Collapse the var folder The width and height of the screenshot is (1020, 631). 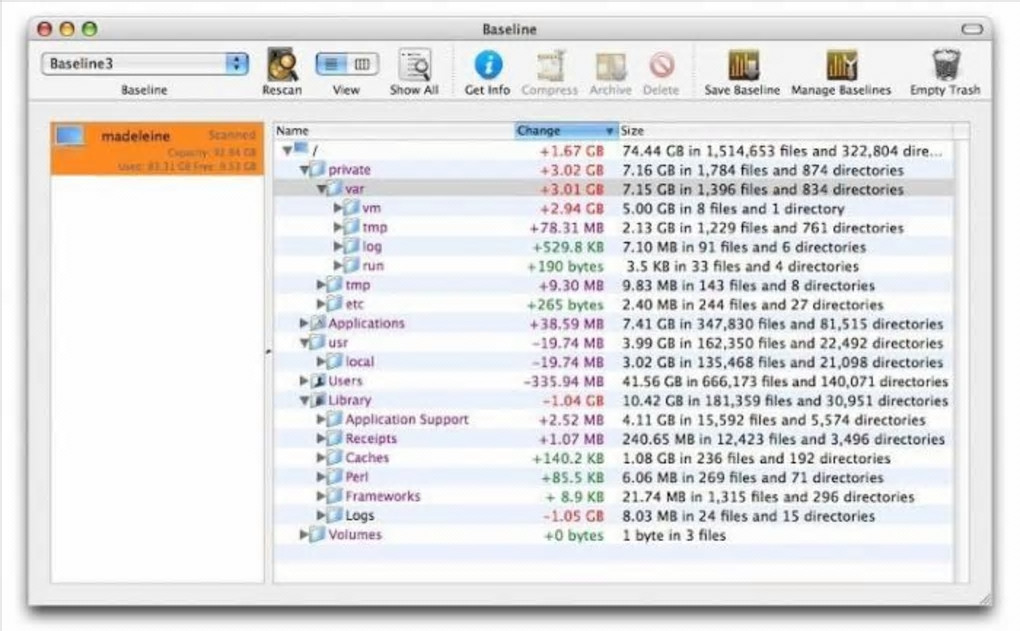(321, 189)
